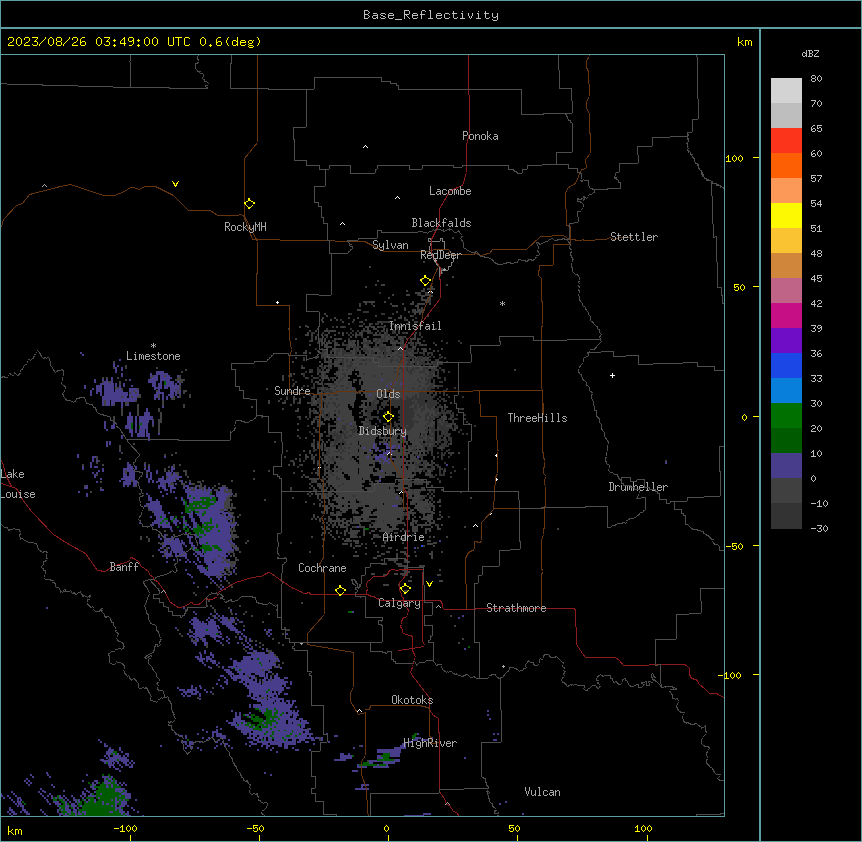Click the white asterisk marker east of Innisfail
This screenshot has width=862, height=842.
tap(502, 303)
